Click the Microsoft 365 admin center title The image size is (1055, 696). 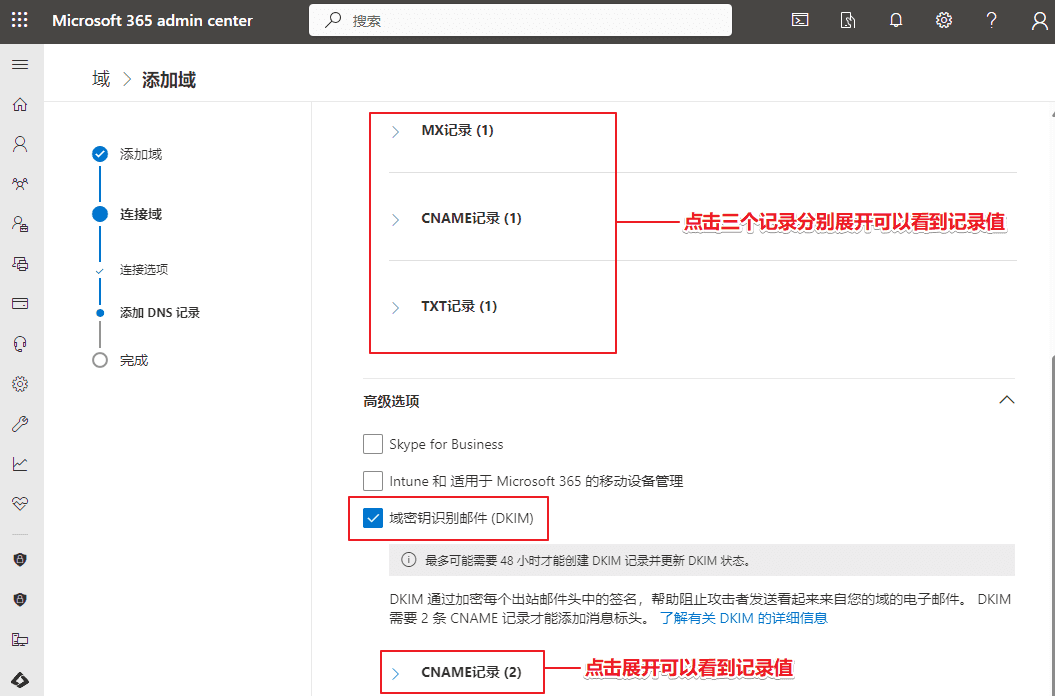[x=153, y=20]
